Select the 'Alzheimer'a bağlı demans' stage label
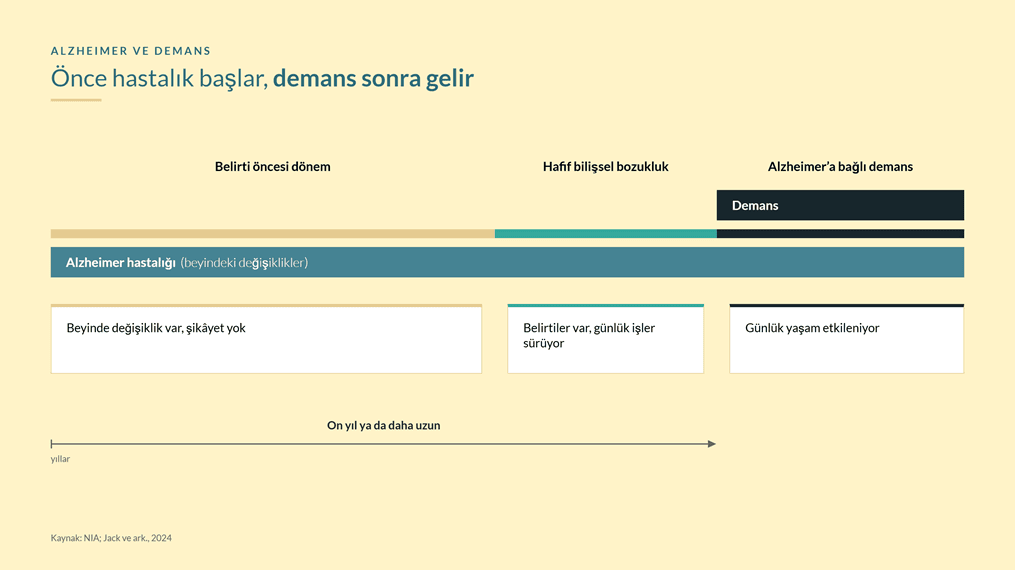 tap(840, 167)
